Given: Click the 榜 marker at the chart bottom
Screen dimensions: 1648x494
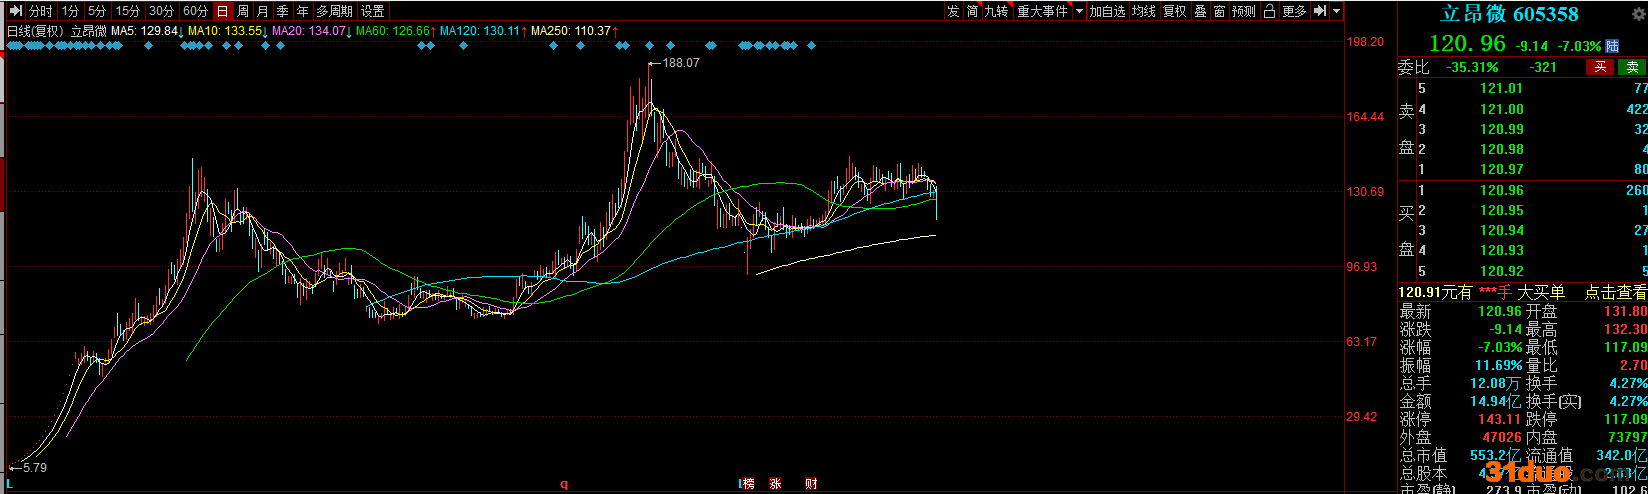Looking at the screenshot, I should click(x=747, y=484).
